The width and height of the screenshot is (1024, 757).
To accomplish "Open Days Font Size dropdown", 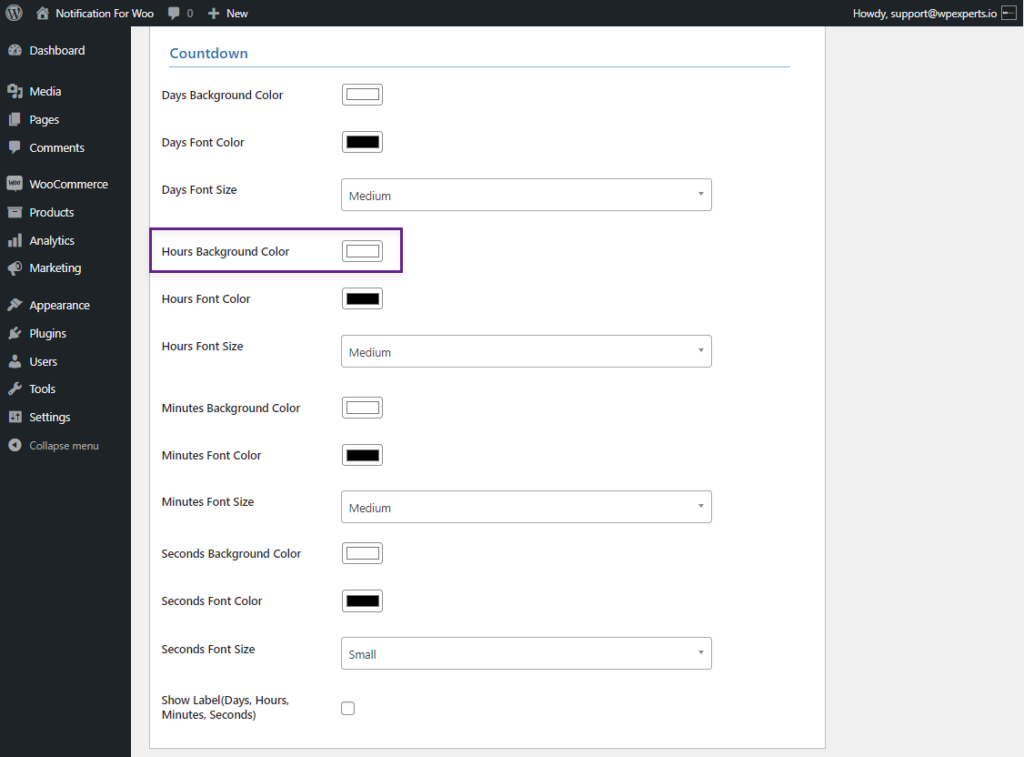I will (x=526, y=195).
